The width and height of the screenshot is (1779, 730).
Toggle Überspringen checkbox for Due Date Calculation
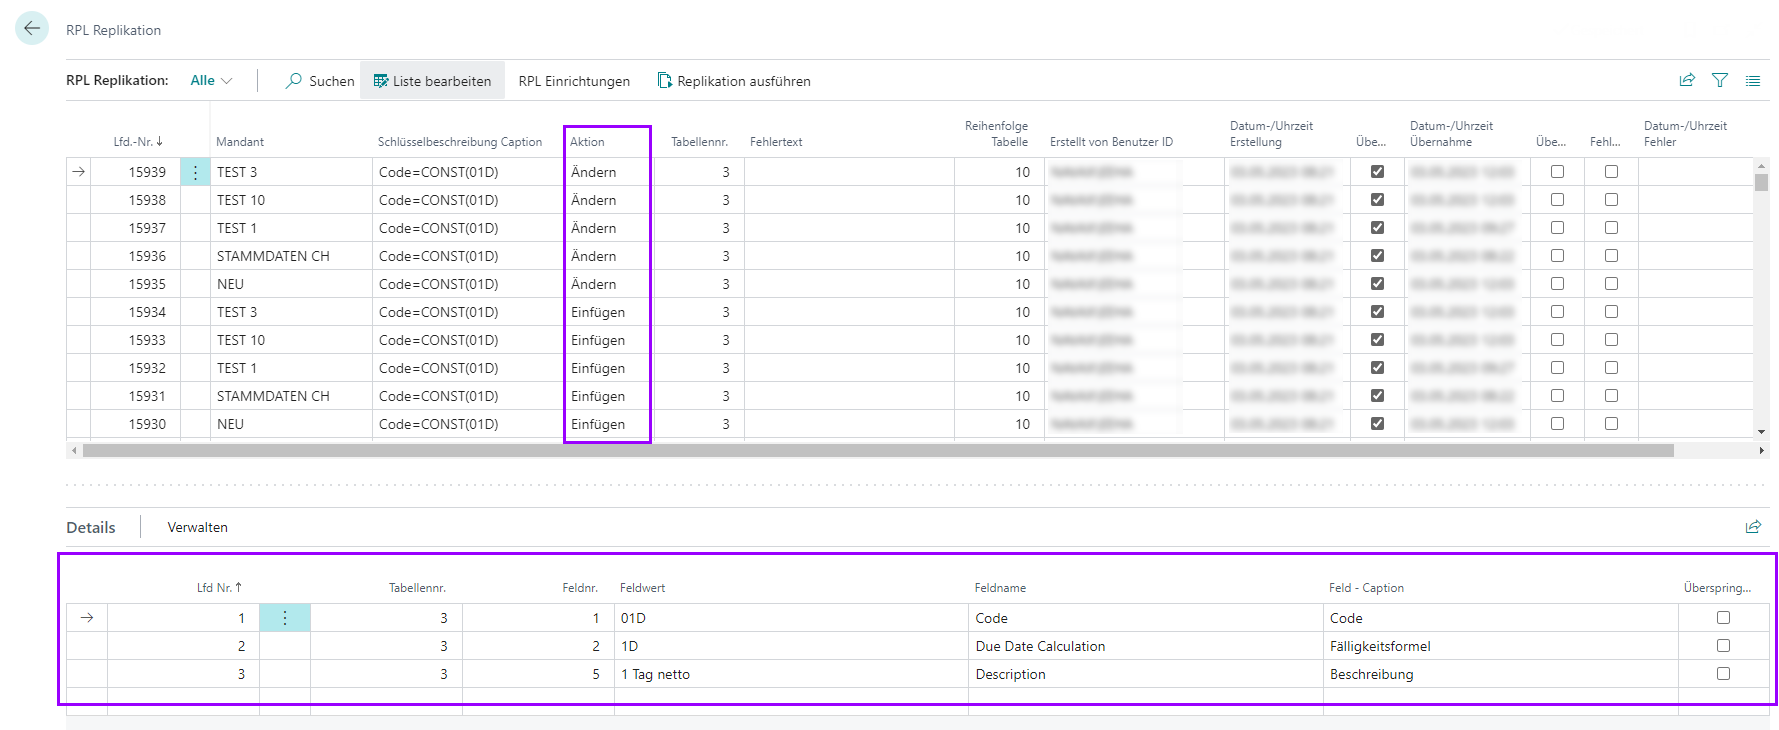pyautogui.click(x=1723, y=646)
